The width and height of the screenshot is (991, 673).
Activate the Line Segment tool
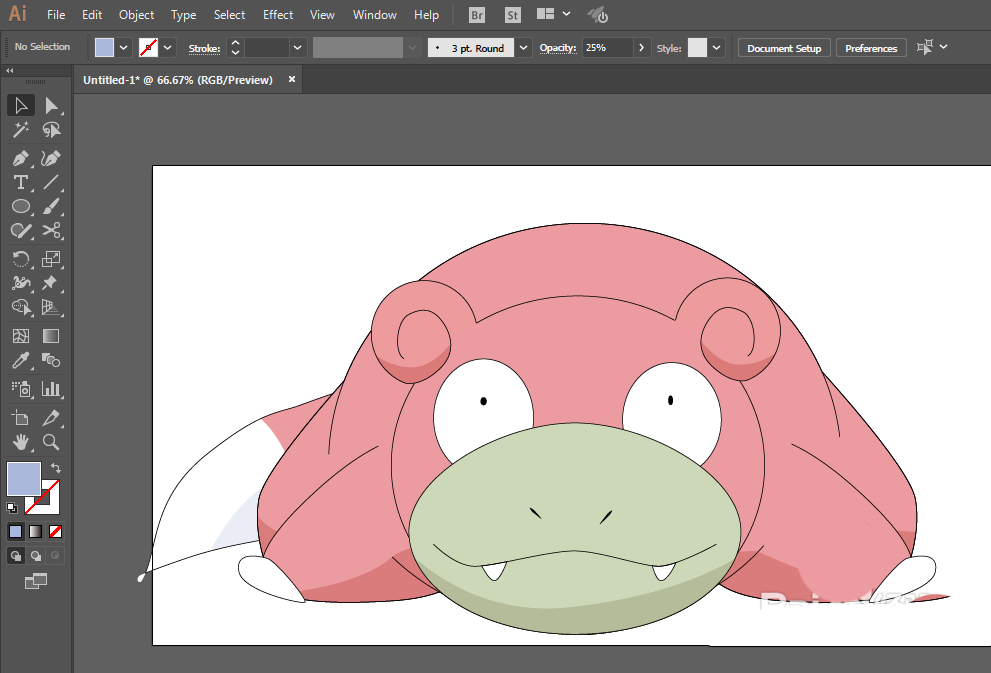[51, 182]
